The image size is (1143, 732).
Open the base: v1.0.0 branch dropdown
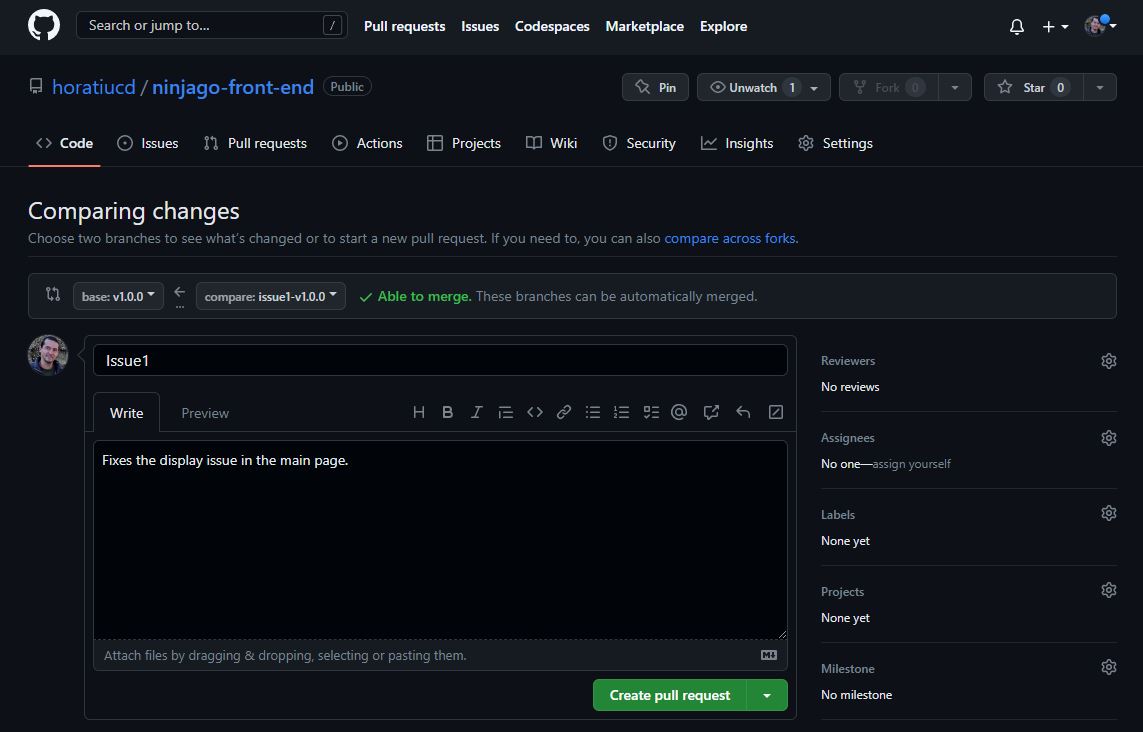point(118,296)
